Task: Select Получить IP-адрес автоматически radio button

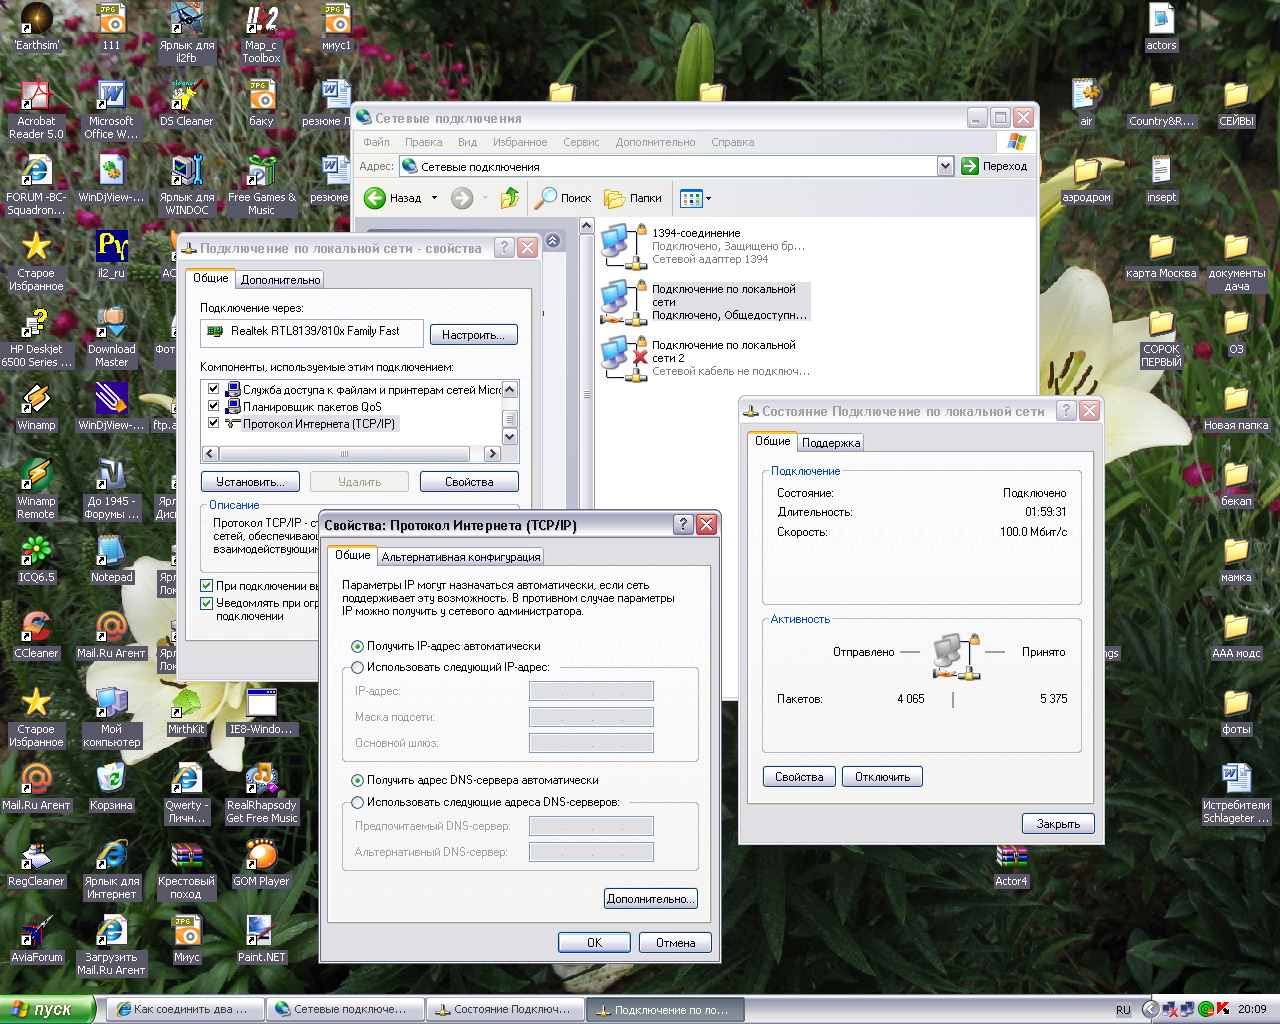Action: 357,647
